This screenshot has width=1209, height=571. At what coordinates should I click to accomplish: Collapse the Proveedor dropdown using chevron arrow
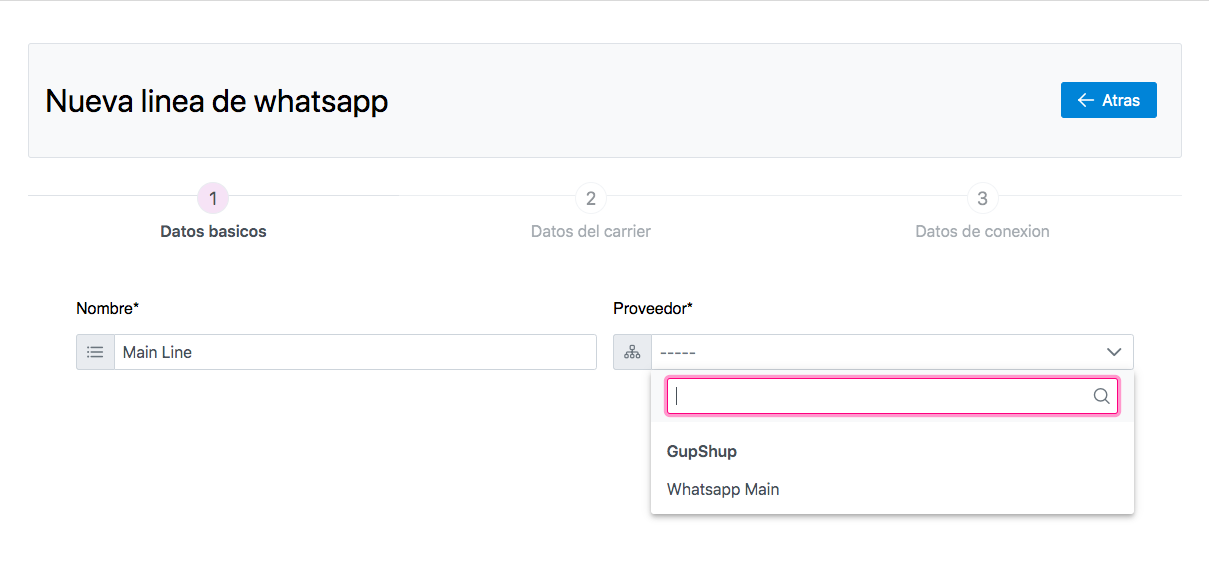coord(1114,352)
